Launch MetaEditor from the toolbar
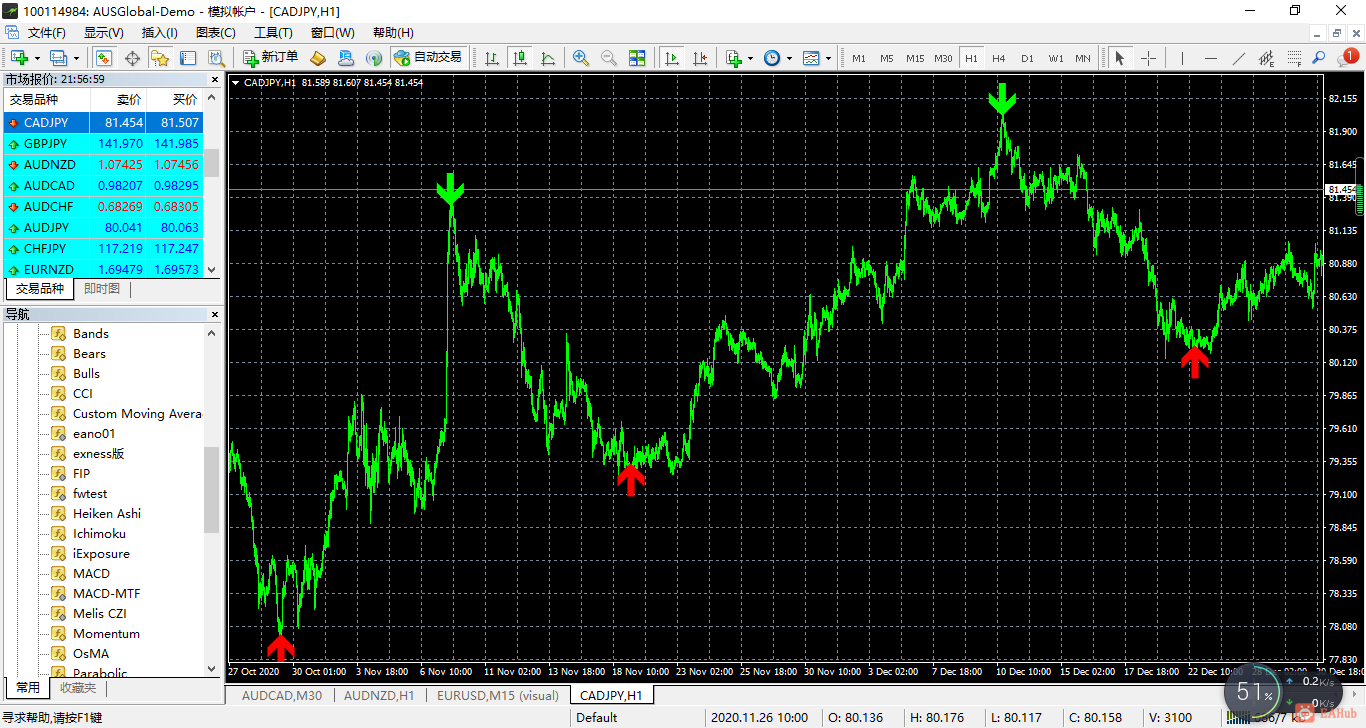1366x728 pixels. click(x=318, y=58)
